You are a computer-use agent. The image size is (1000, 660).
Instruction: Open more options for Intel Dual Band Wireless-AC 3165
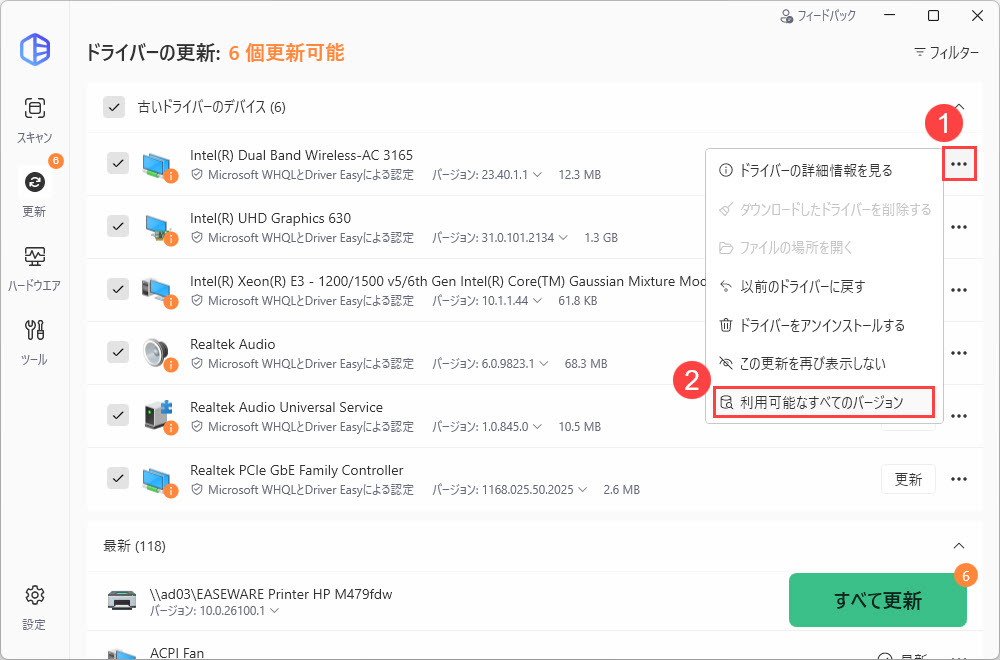click(959, 165)
